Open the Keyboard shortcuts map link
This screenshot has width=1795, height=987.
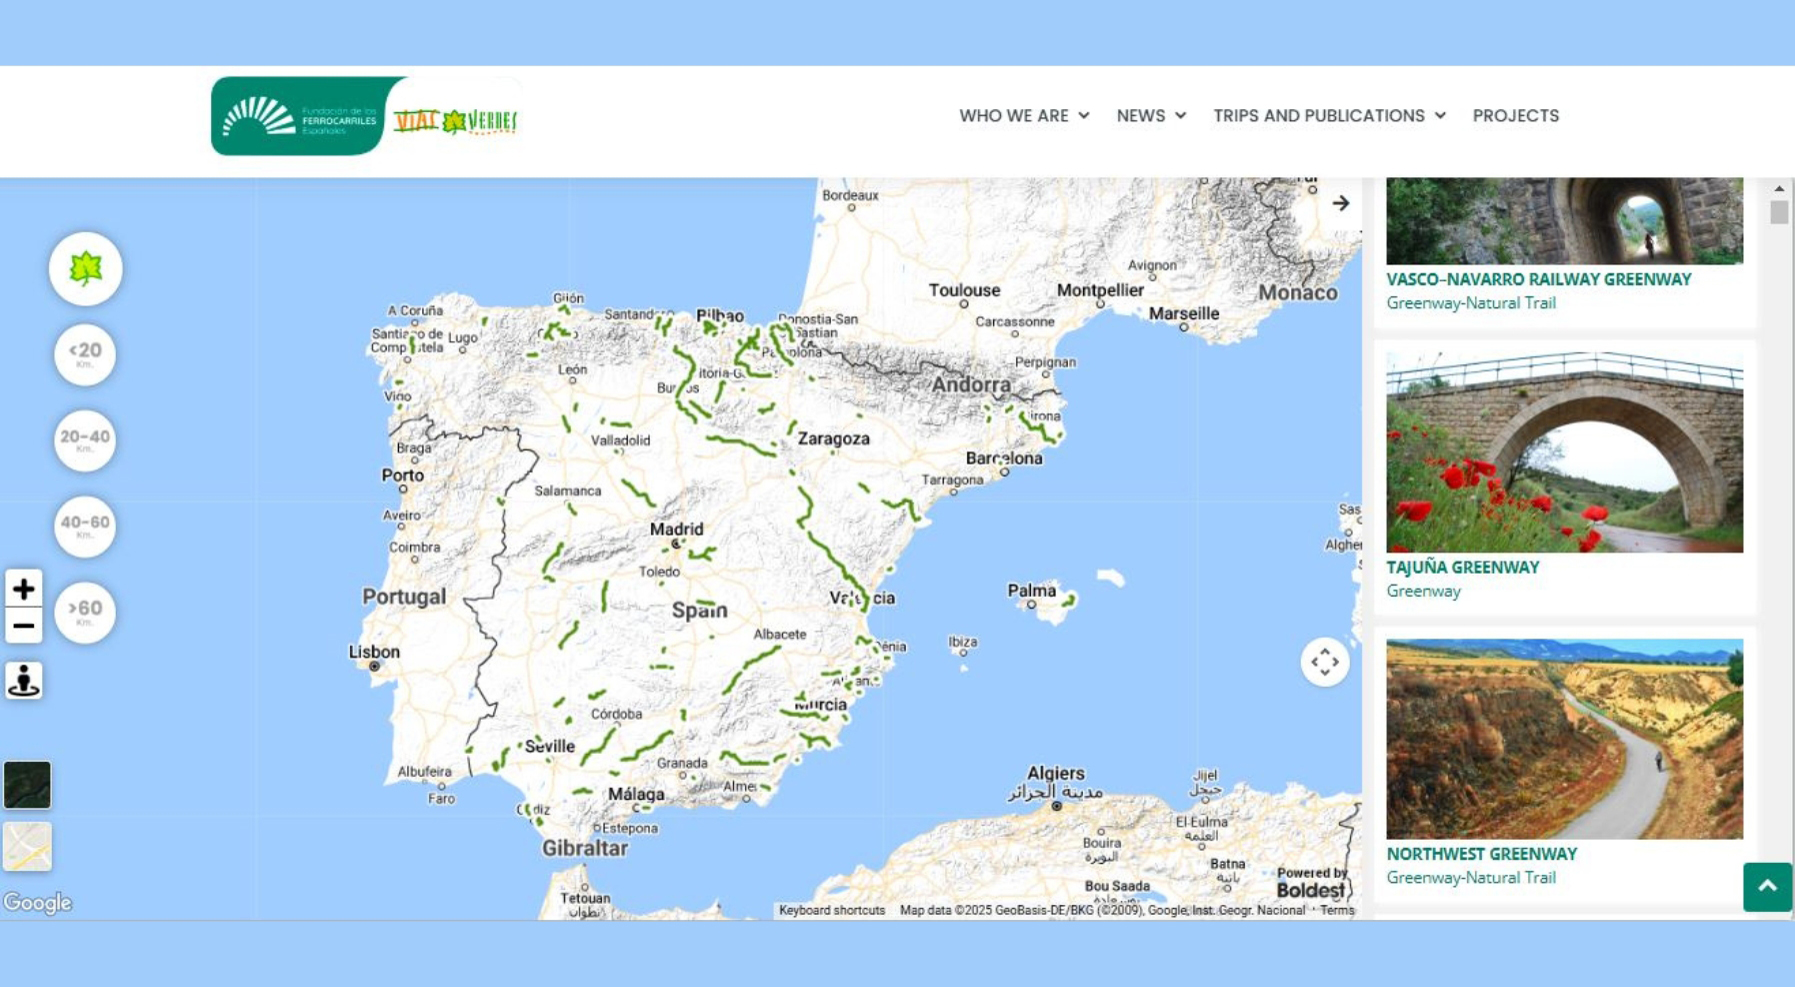(832, 911)
